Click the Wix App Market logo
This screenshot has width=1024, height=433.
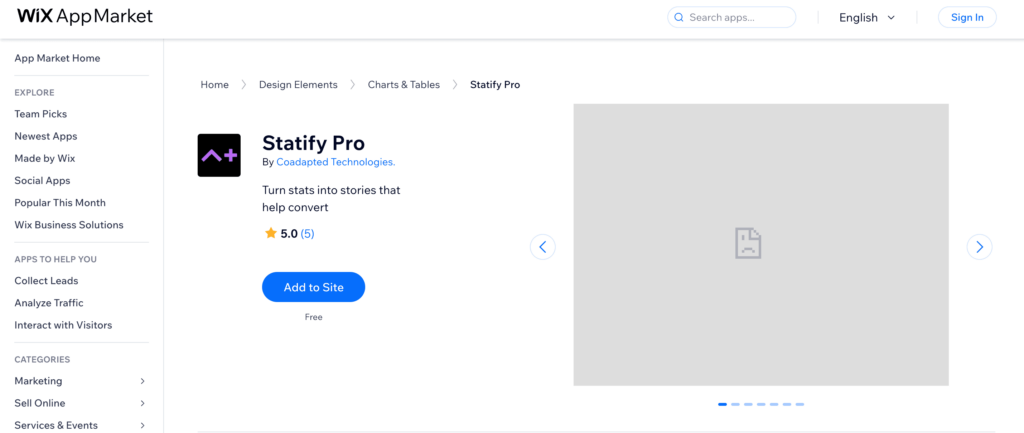coord(85,16)
